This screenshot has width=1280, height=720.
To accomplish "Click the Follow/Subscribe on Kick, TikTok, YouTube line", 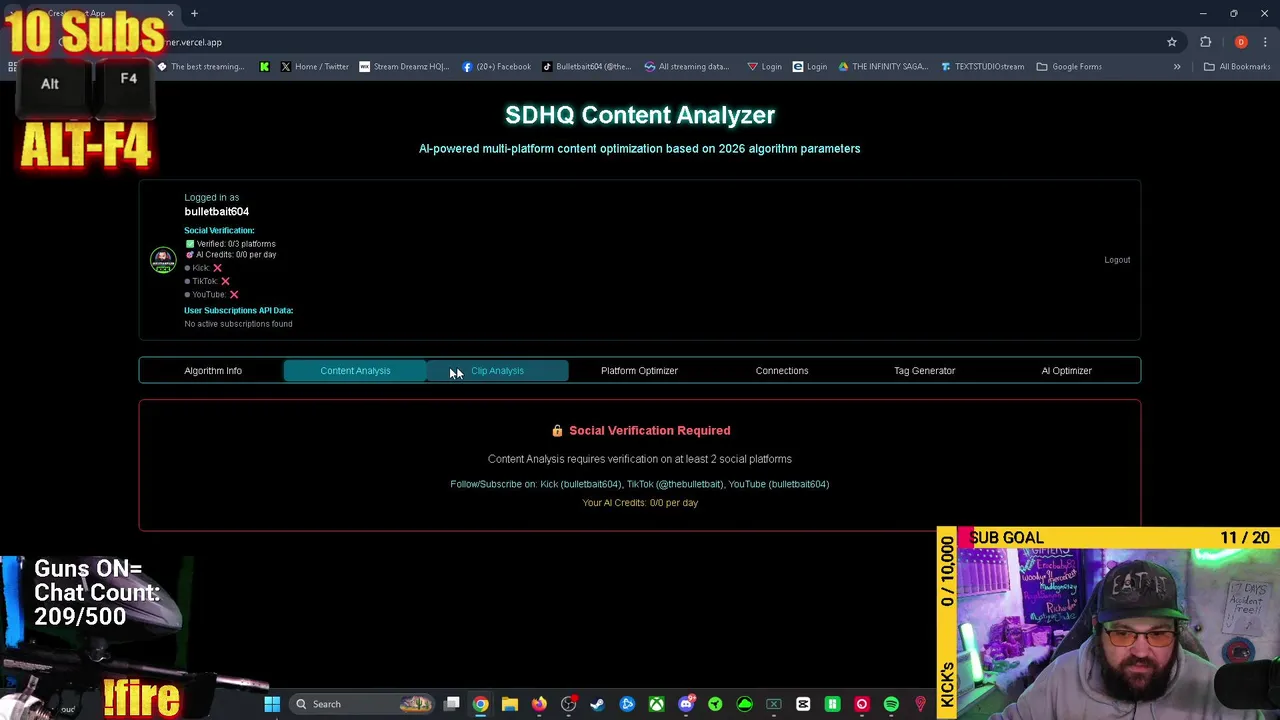I will point(639,484).
